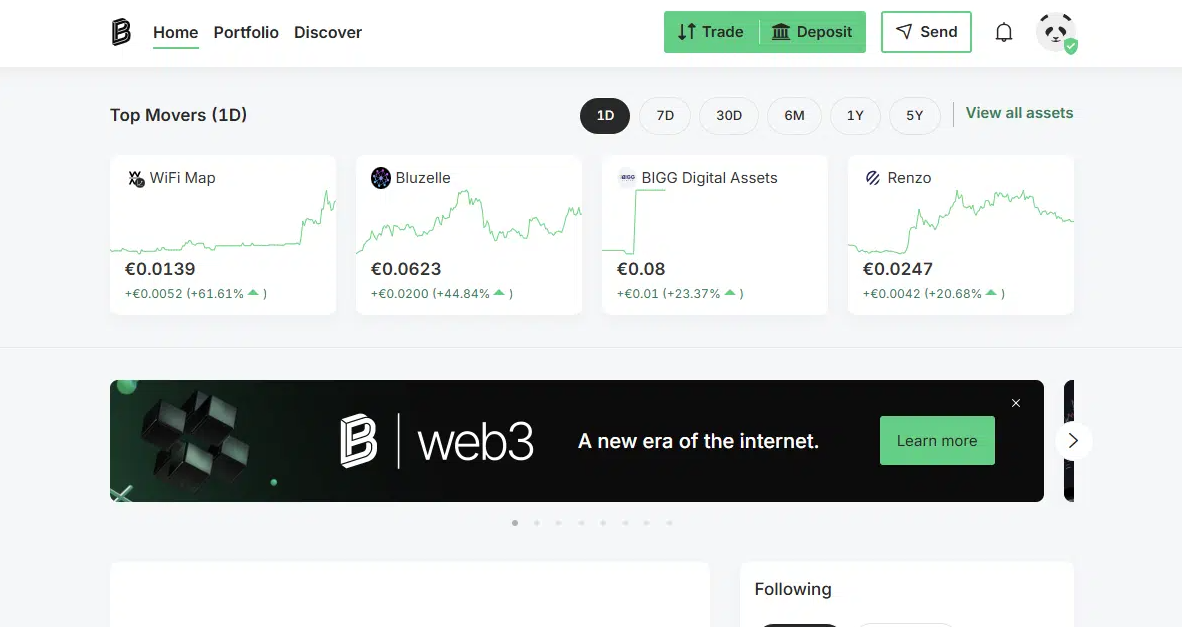1182x627 pixels.
Task: Select the 1Y period pill
Action: coord(855,116)
